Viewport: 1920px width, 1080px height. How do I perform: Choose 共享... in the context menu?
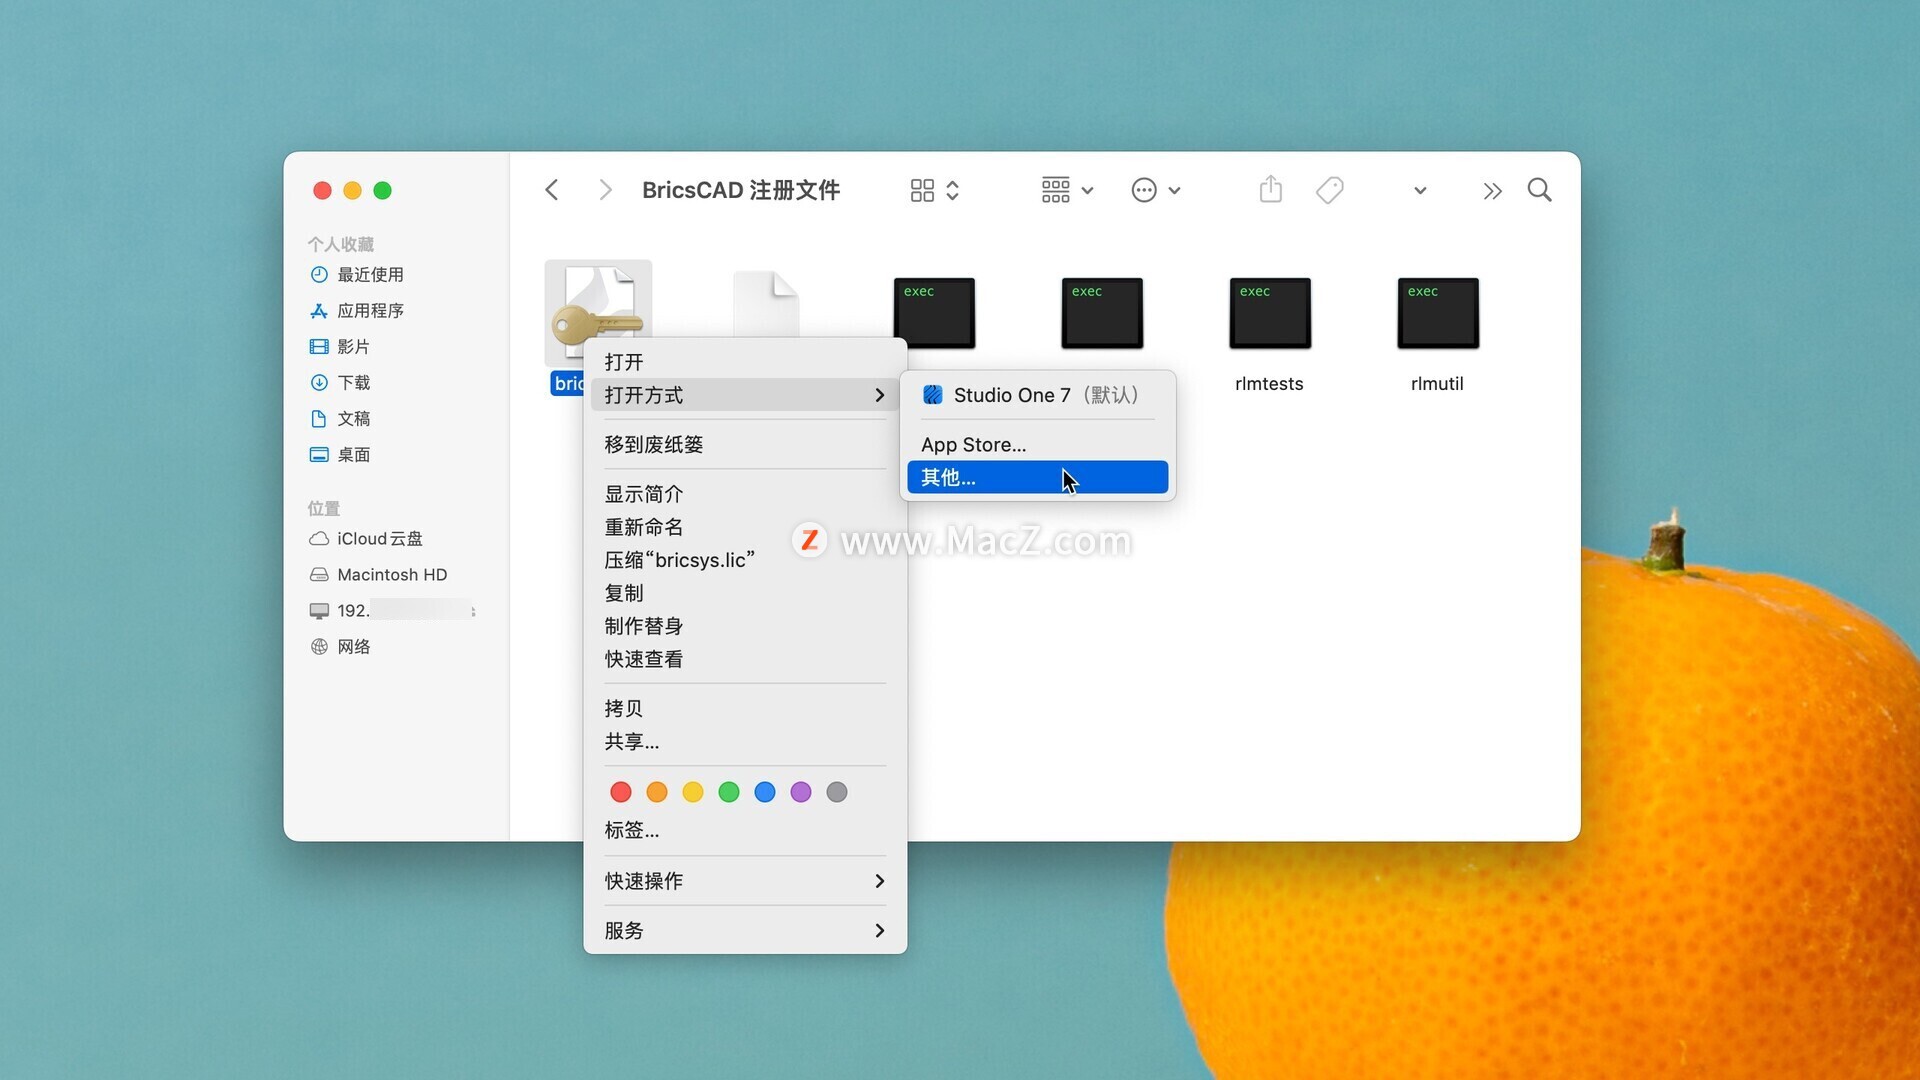pyautogui.click(x=745, y=741)
